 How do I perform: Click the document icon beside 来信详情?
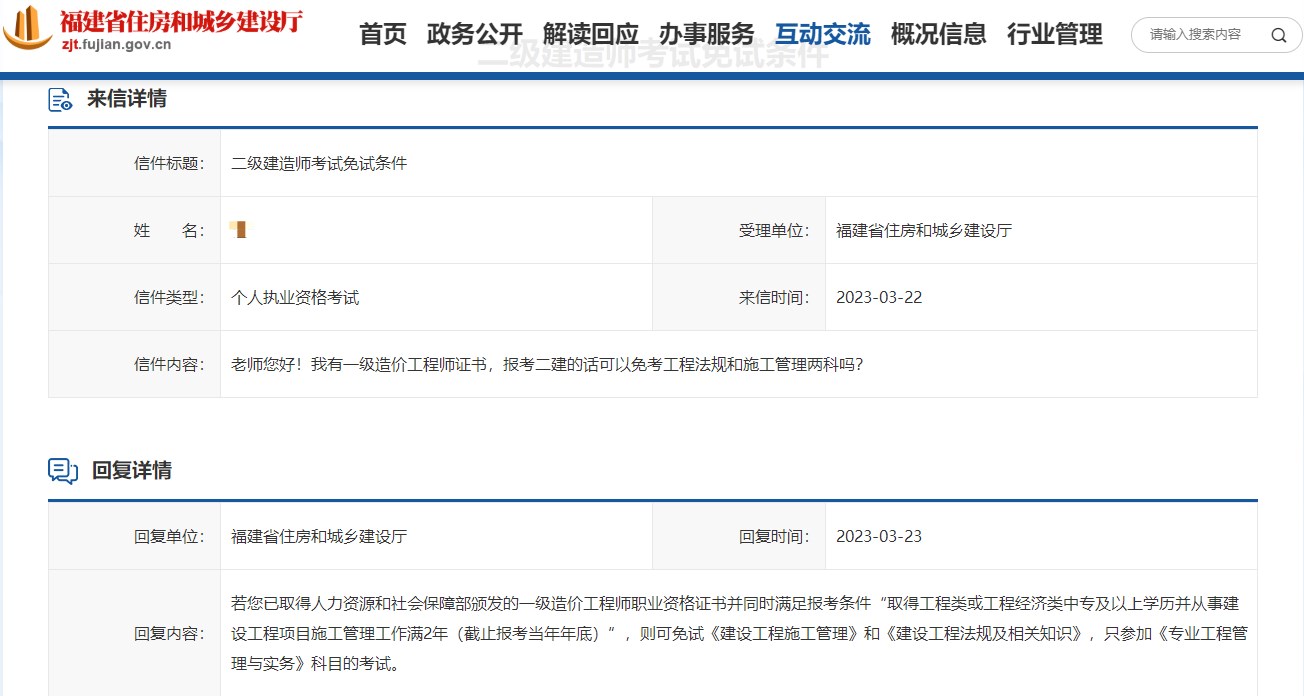tap(60, 99)
